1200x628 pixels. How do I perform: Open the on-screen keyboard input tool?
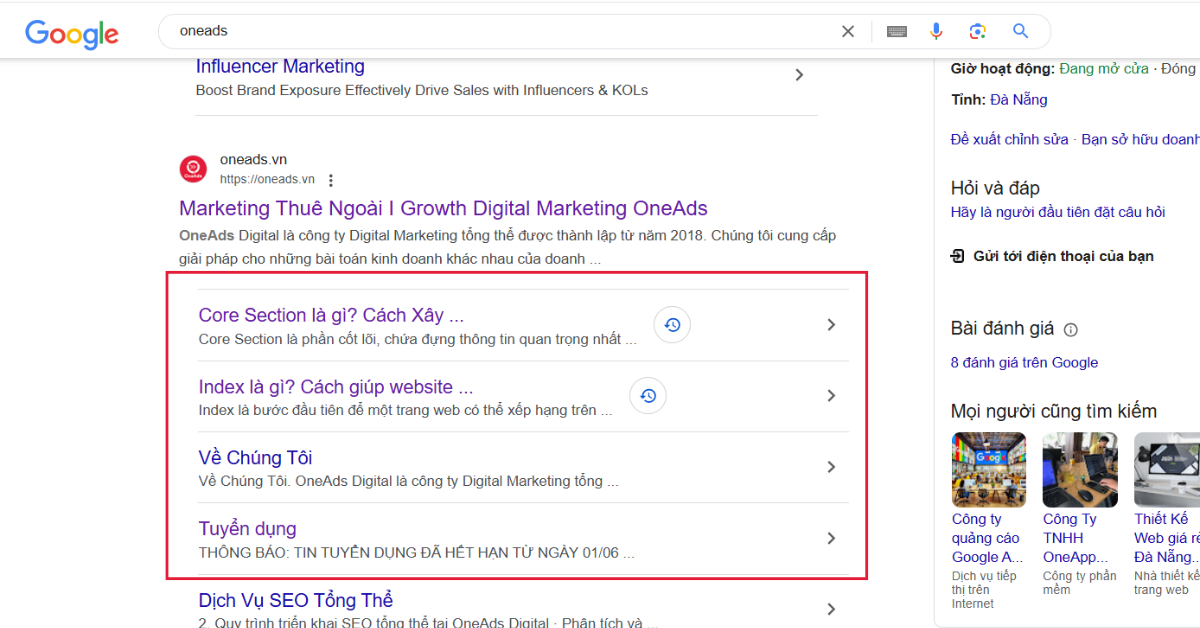click(x=897, y=31)
